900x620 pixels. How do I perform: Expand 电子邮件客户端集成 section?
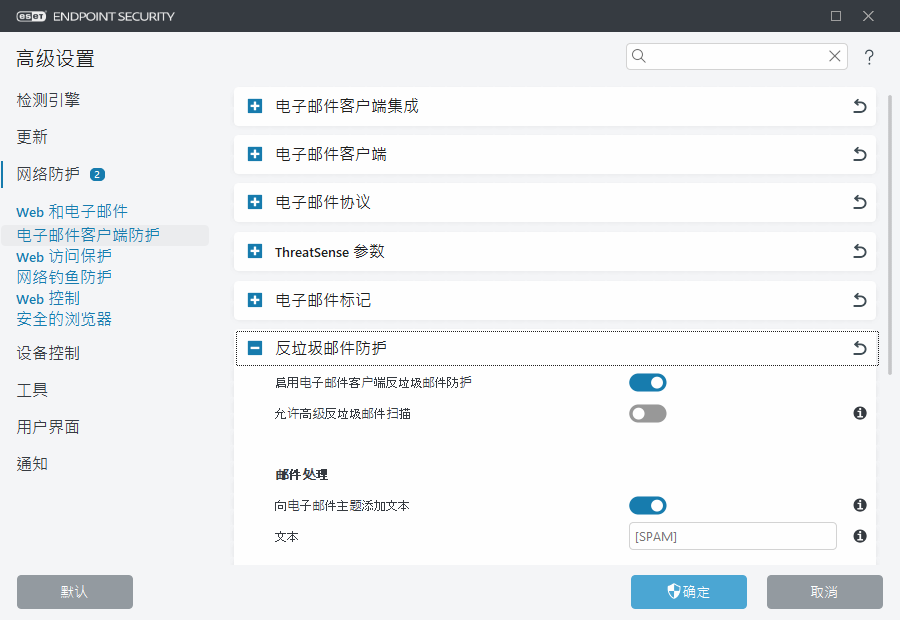(255, 106)
